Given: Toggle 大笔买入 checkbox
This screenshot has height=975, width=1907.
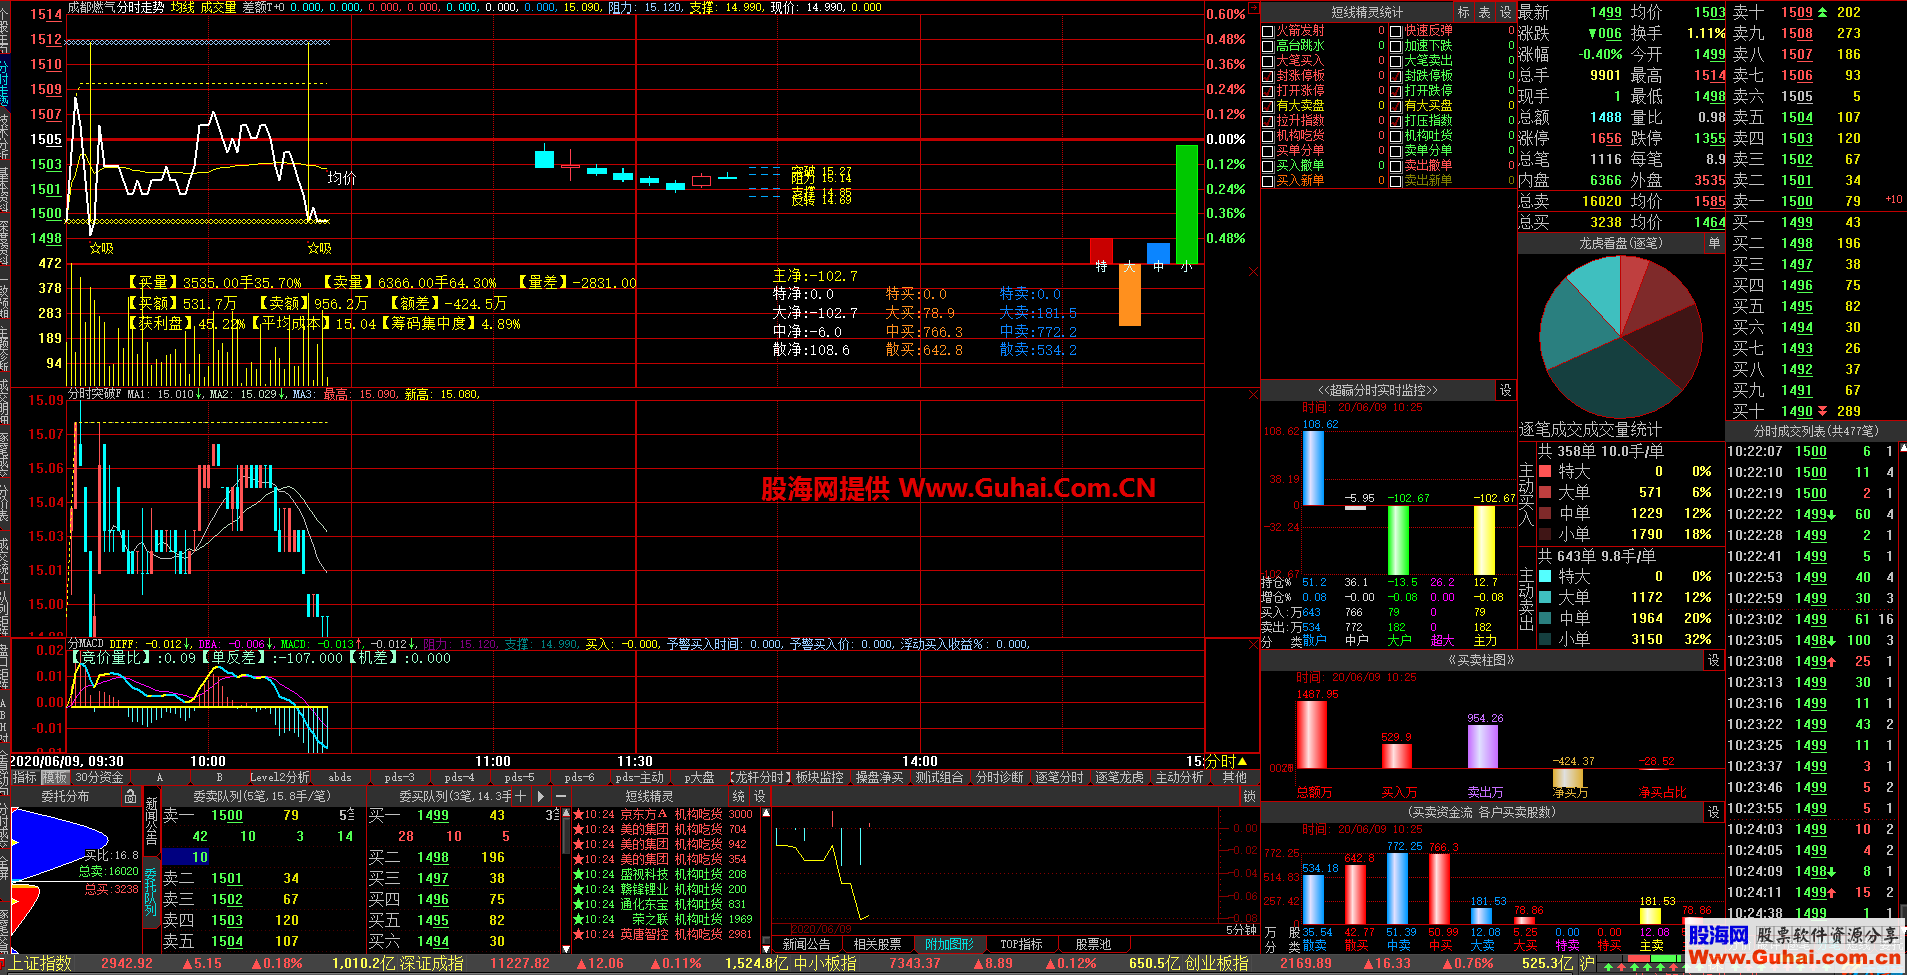Looking at the screenshot, I should click(1268, 61).
